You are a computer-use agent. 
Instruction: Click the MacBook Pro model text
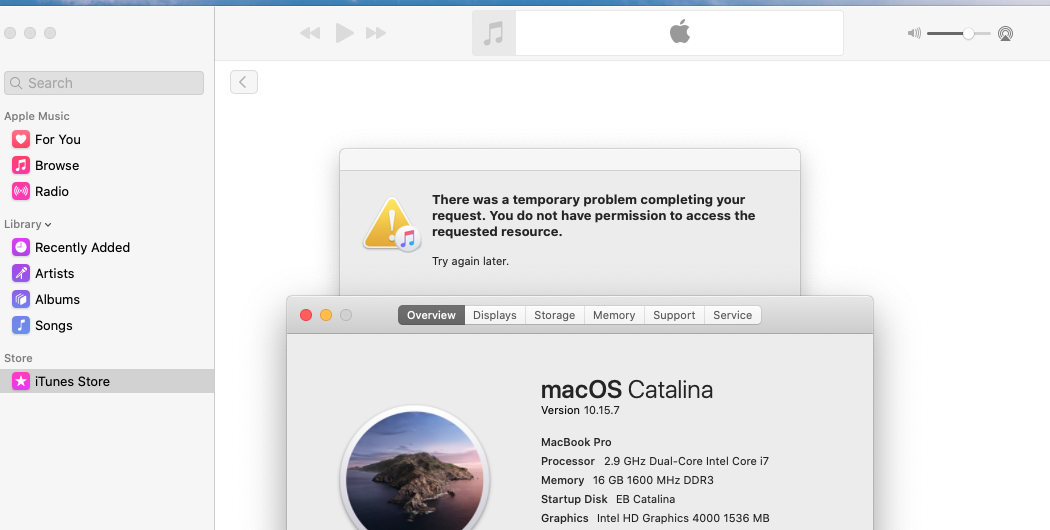pos(576,442)
